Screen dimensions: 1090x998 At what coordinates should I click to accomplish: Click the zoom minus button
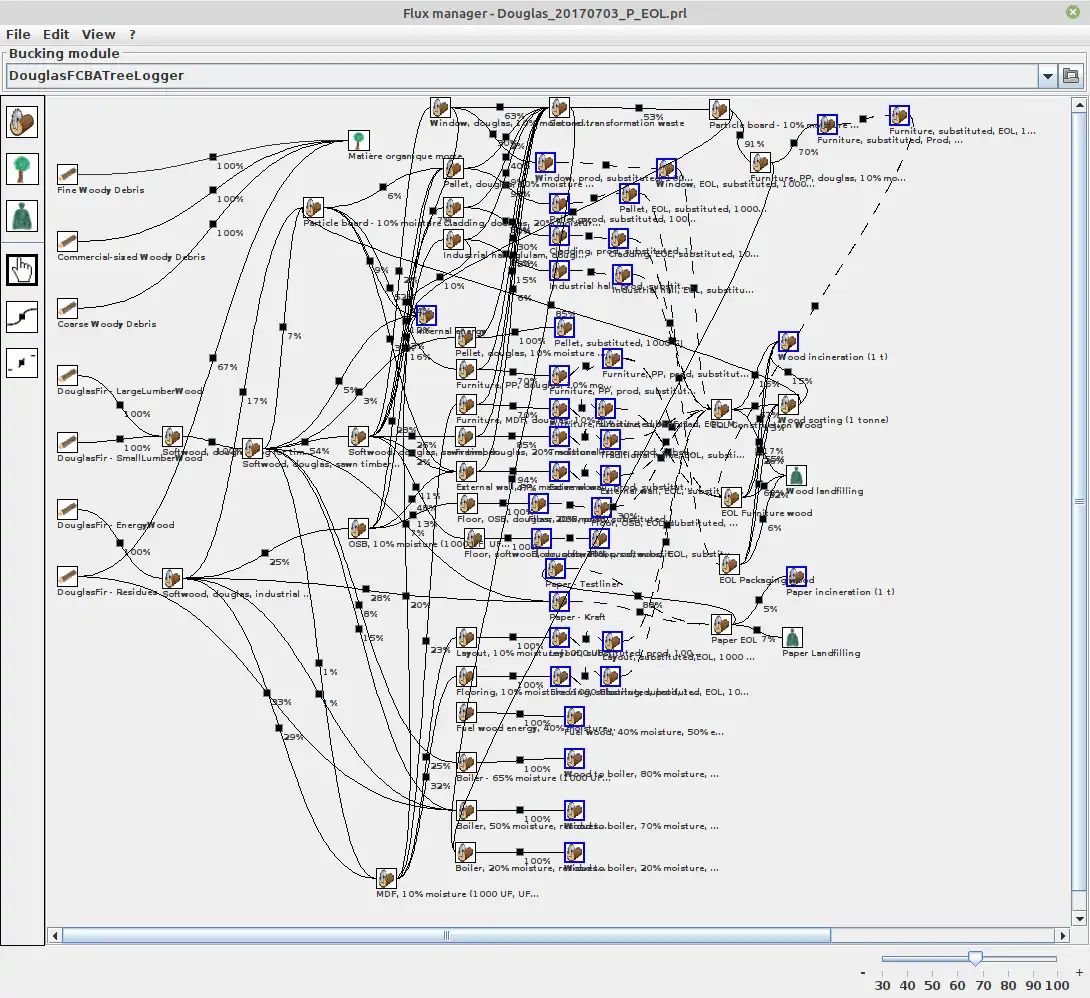(863, 972)
